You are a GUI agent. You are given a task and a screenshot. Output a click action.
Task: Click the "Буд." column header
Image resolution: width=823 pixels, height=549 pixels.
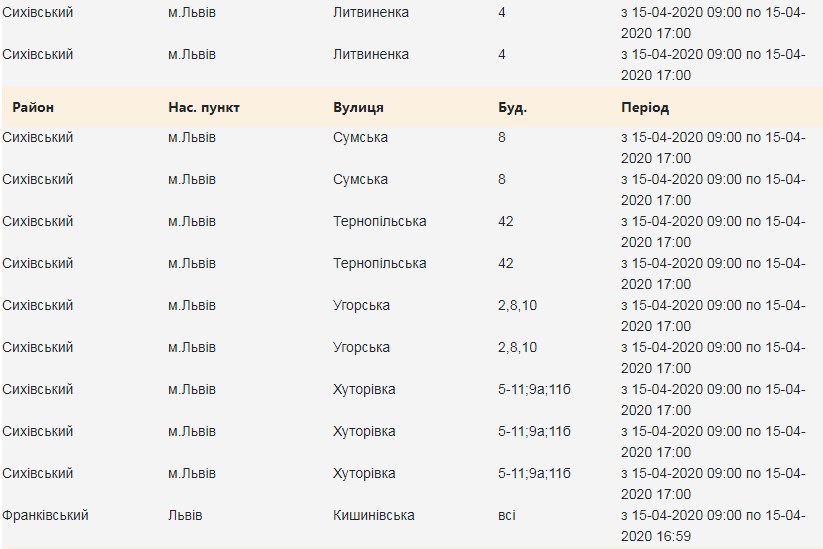click(512, 107)
